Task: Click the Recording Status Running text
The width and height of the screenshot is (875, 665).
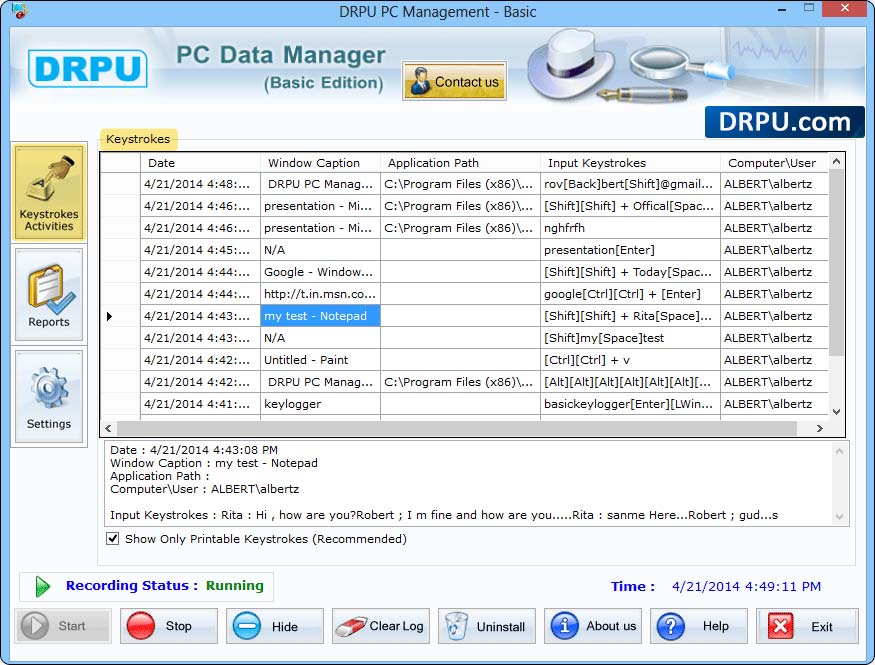Action: [x=234, y=585]
